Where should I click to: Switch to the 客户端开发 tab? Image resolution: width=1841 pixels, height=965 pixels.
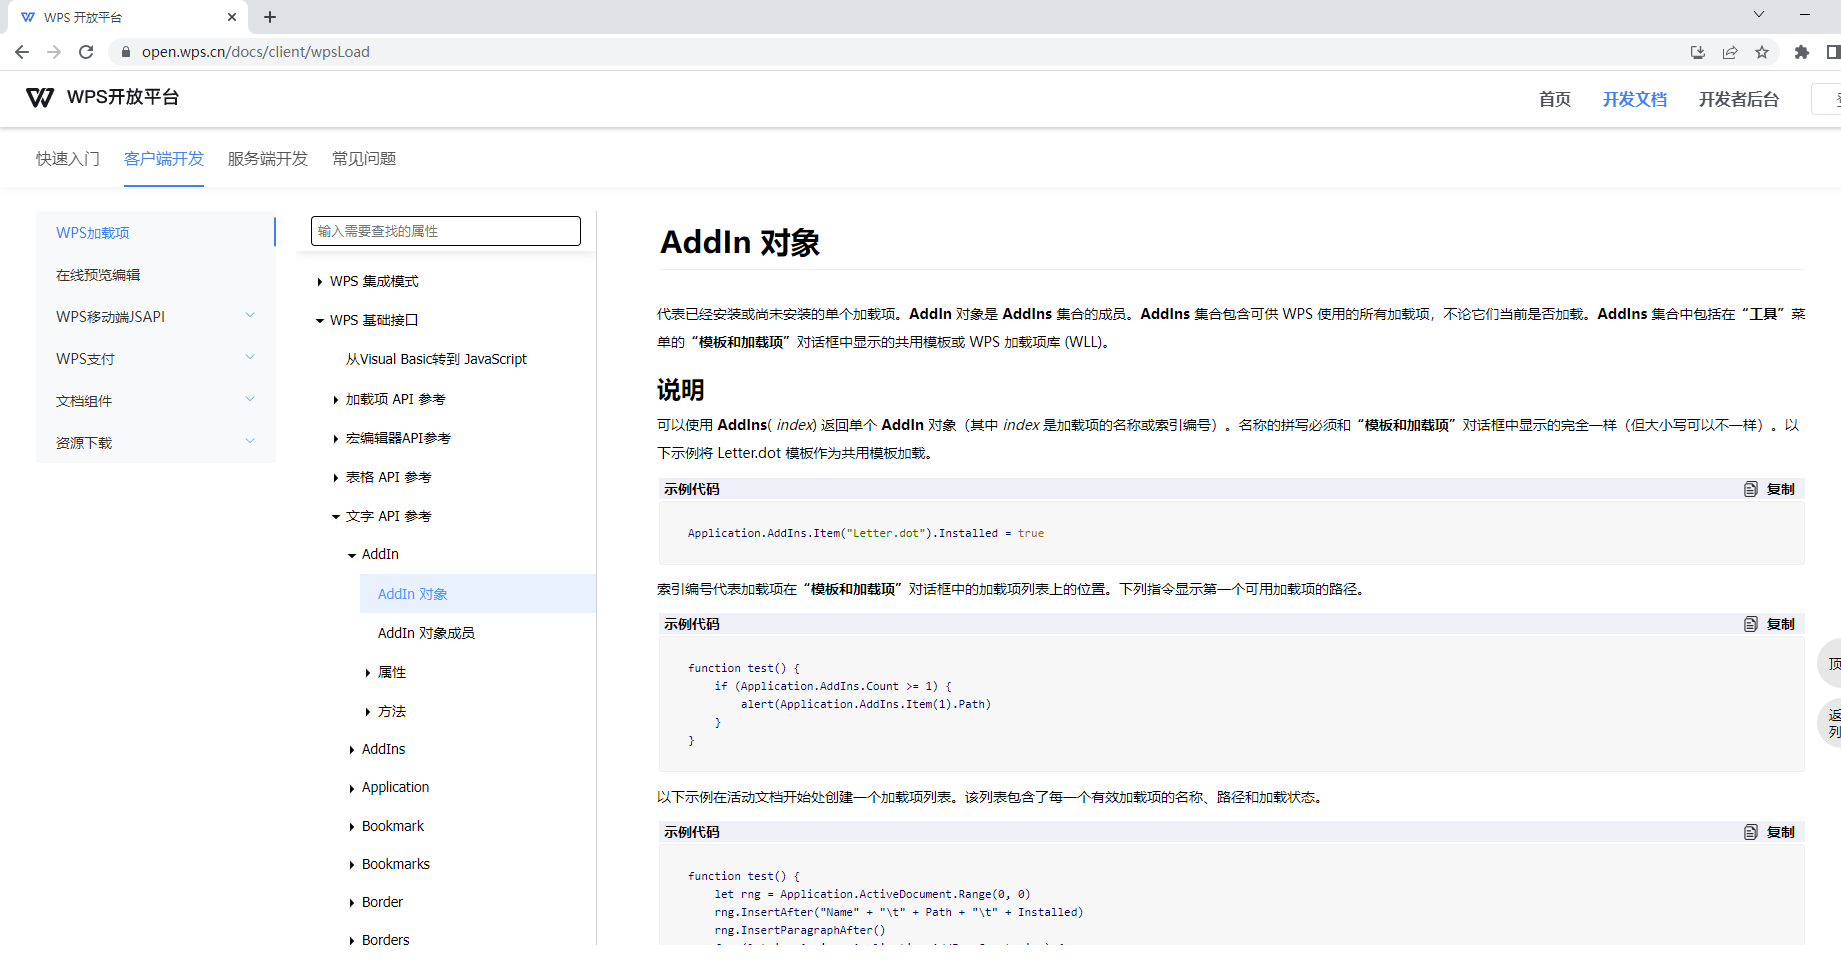[164, 159]
